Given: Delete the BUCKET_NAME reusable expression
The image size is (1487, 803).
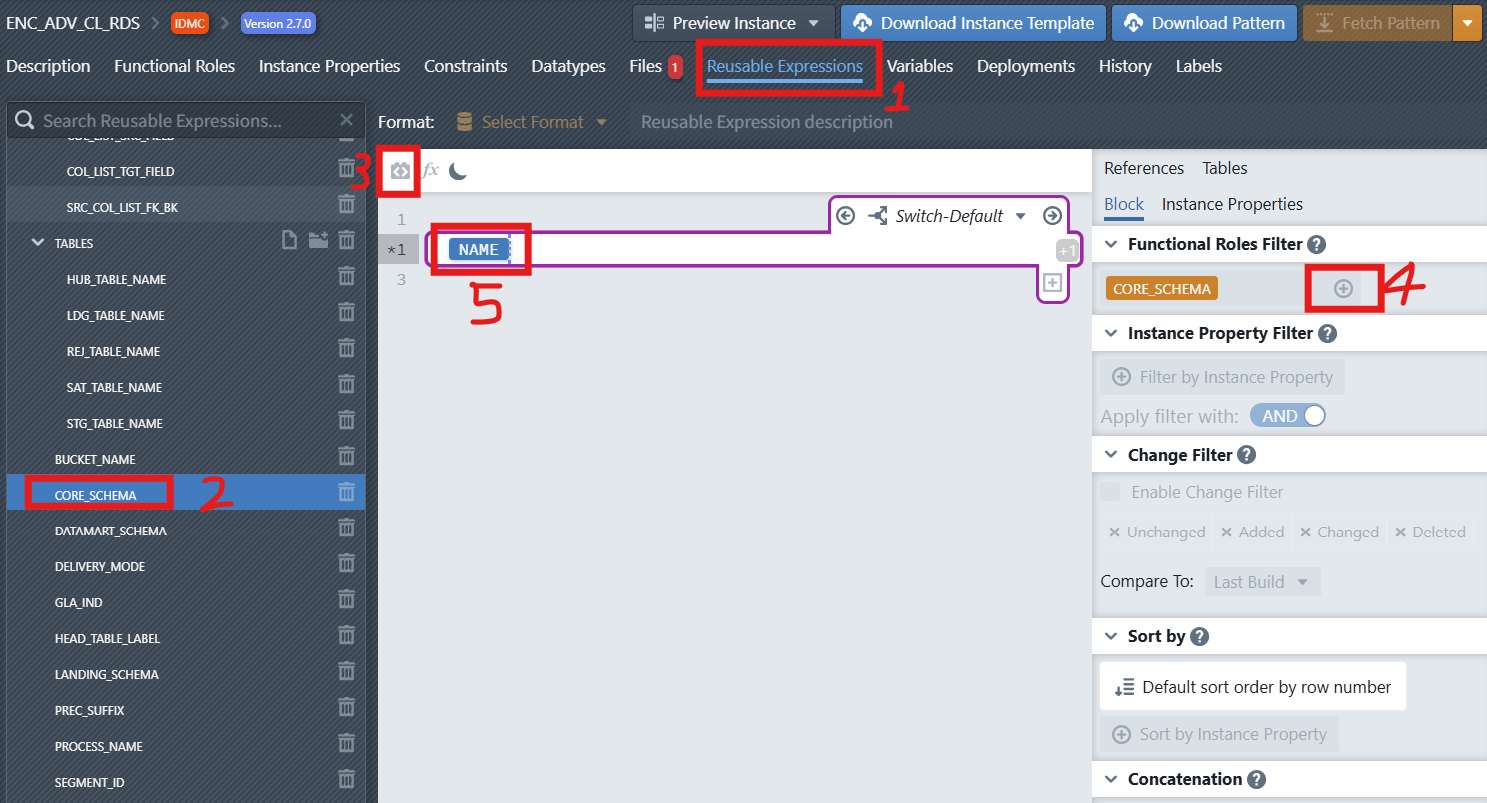Looking at the screenshot, I should 346,457.
